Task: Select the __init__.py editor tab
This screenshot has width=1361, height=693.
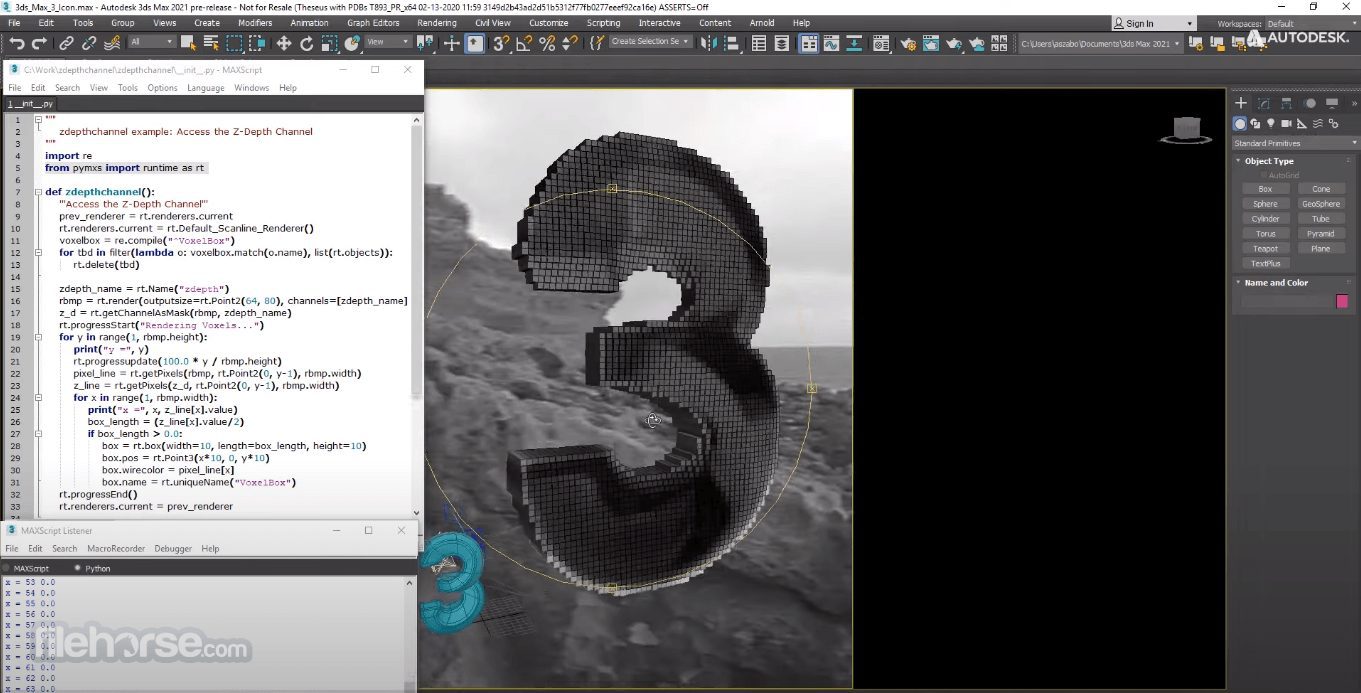Action: [30, 103]
